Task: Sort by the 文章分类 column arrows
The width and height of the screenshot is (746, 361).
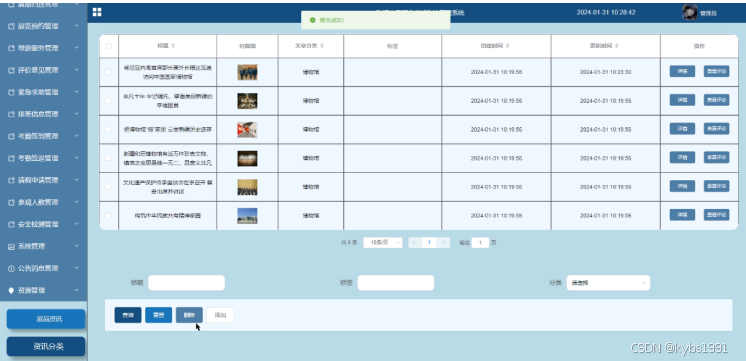Action: 322,46
